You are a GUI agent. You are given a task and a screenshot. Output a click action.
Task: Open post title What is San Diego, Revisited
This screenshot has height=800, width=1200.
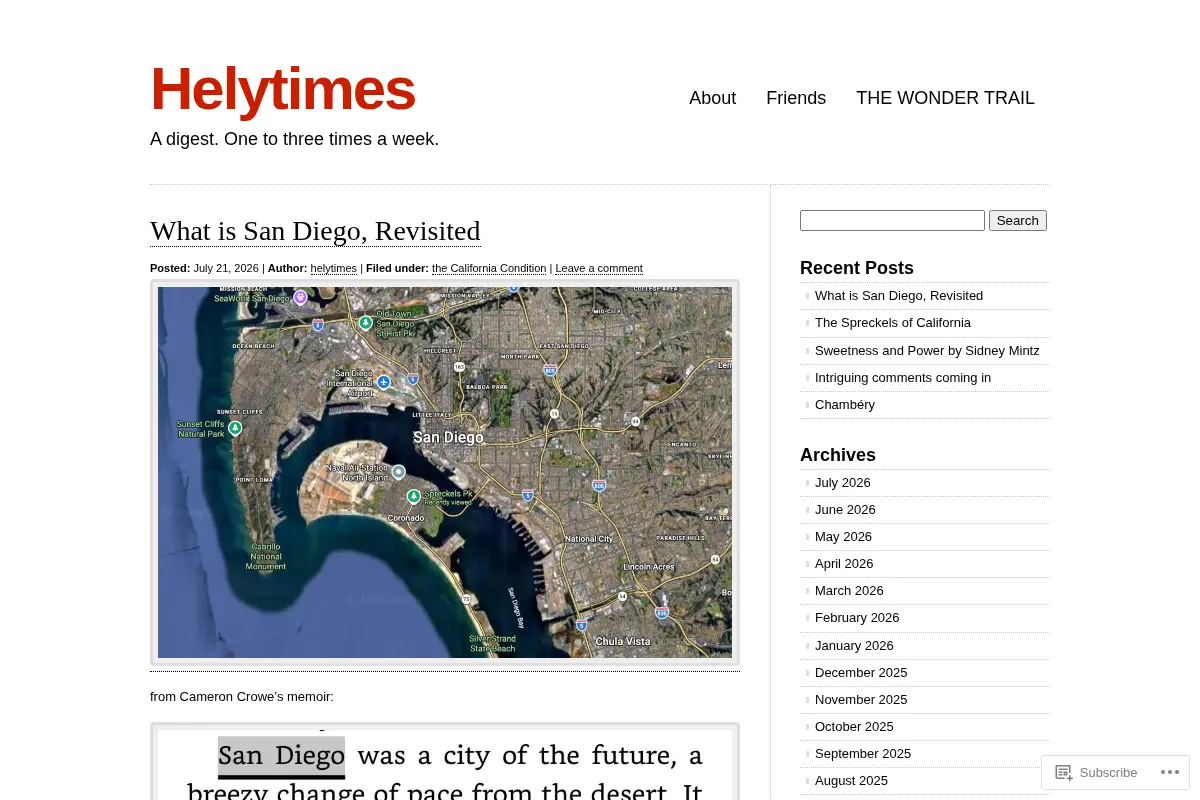coord(315,231)
